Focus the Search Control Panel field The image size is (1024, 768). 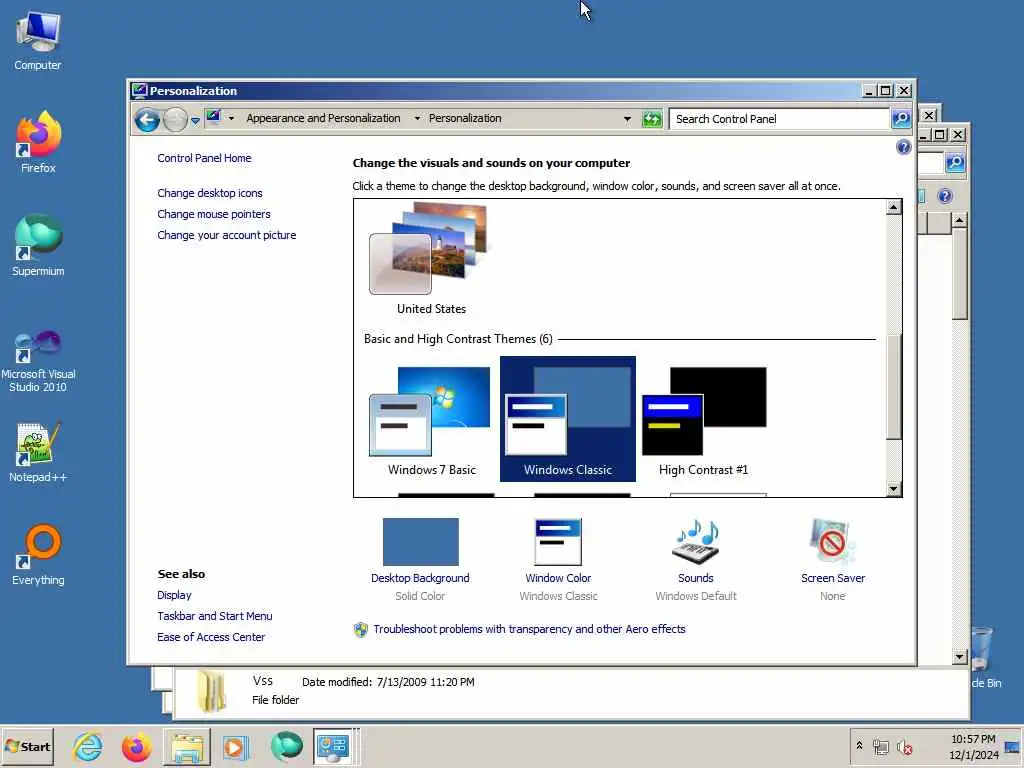coord(778,119)
